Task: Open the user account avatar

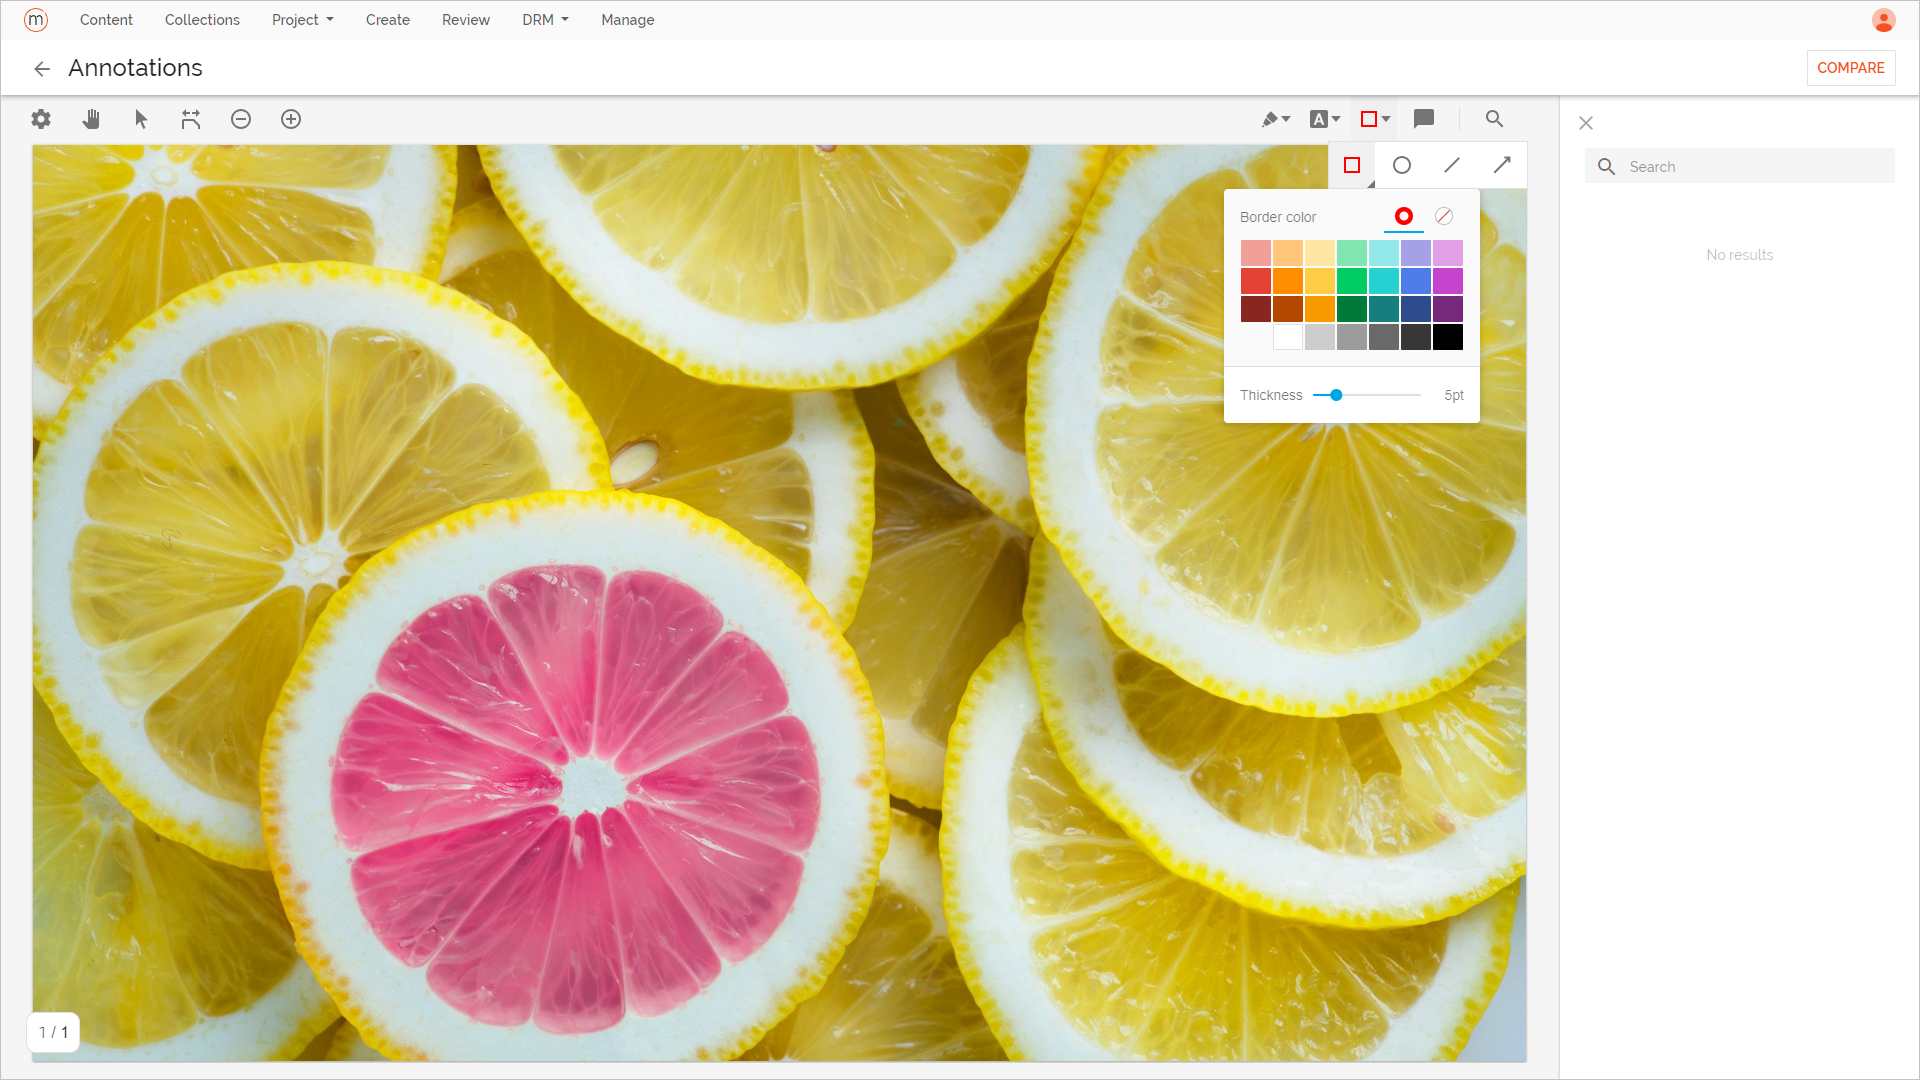Action: point(1884,20)
